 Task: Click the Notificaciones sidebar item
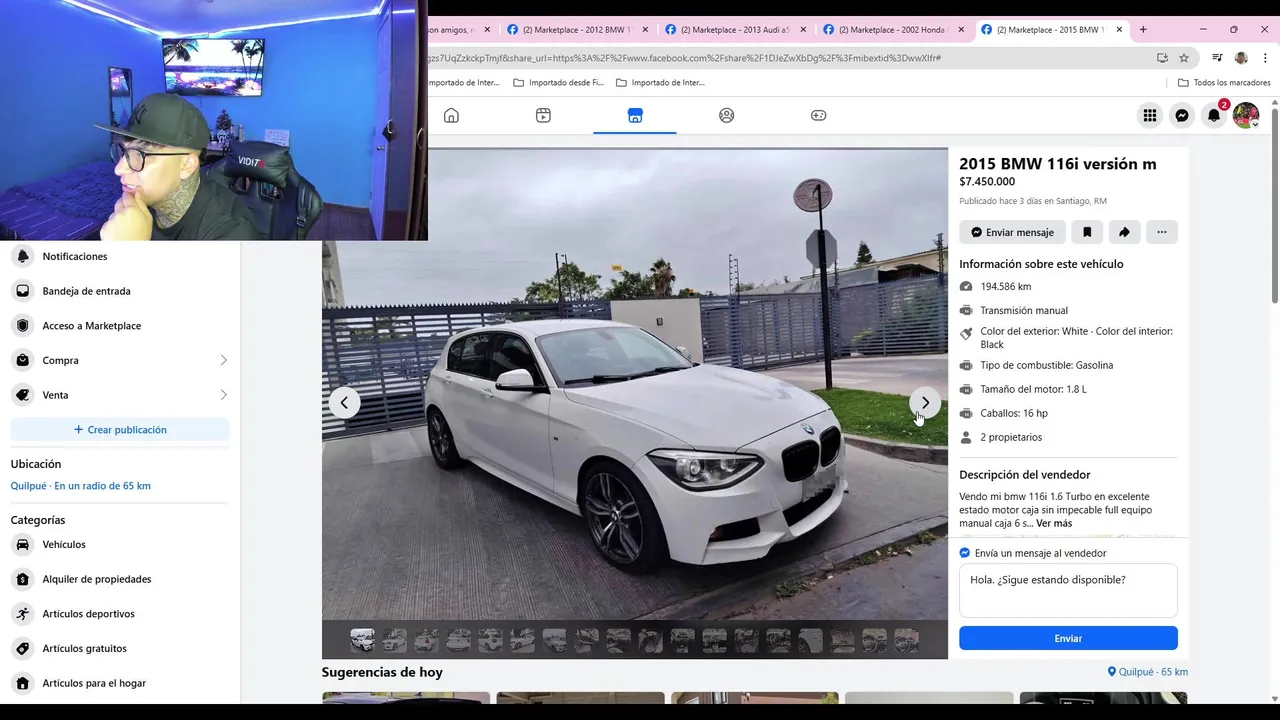pyautogui.click(x=120, y=256)
